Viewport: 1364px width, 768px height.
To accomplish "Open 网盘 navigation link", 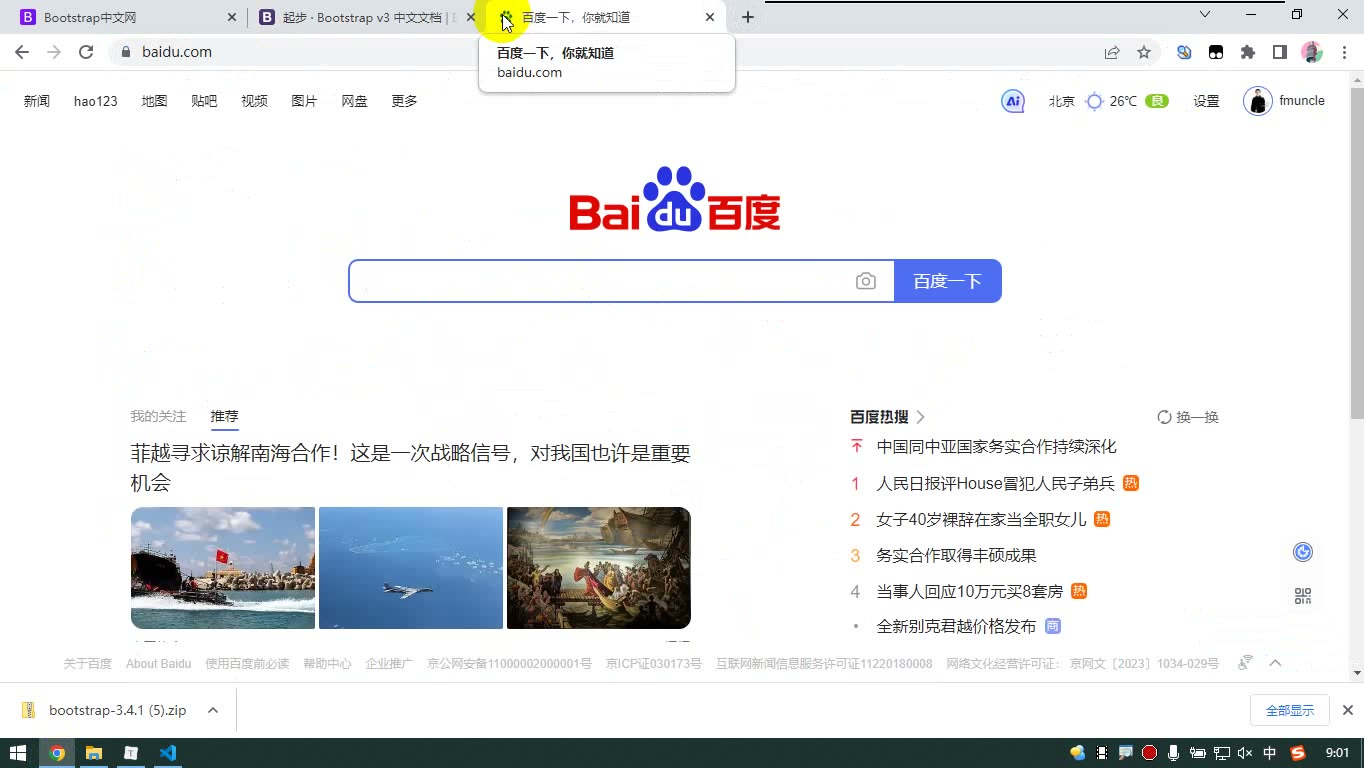I will pyautogui.click(x=354, y=101).
